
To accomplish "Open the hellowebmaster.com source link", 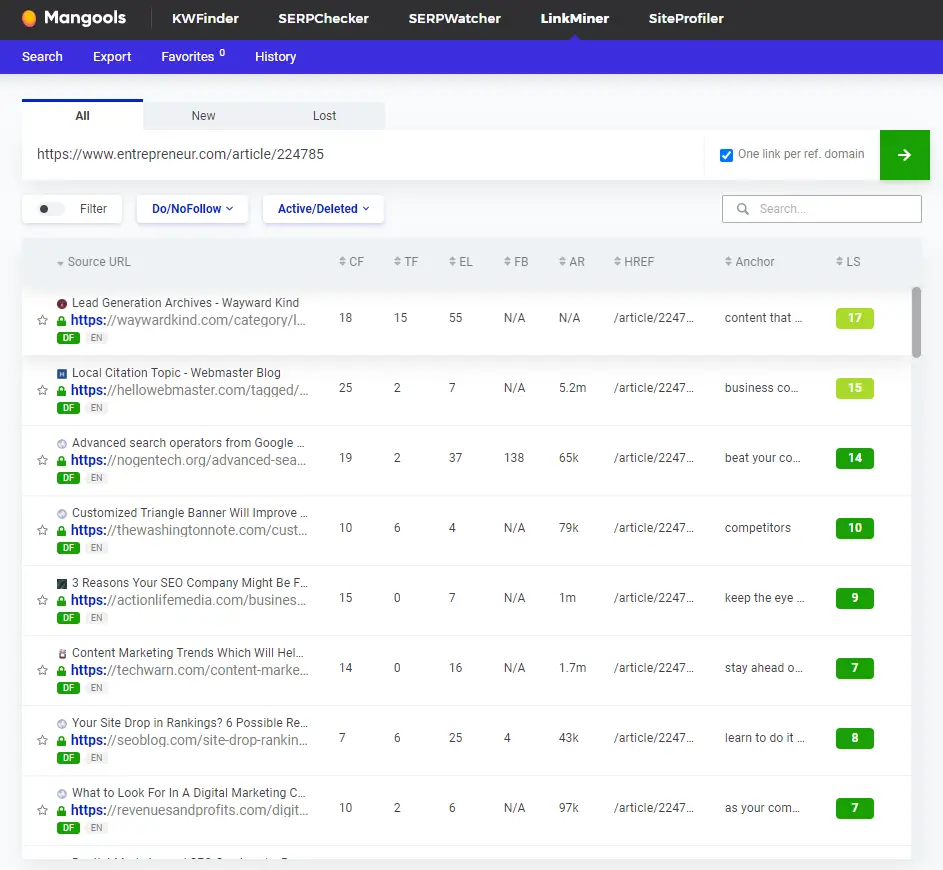I will pos(189,390).
